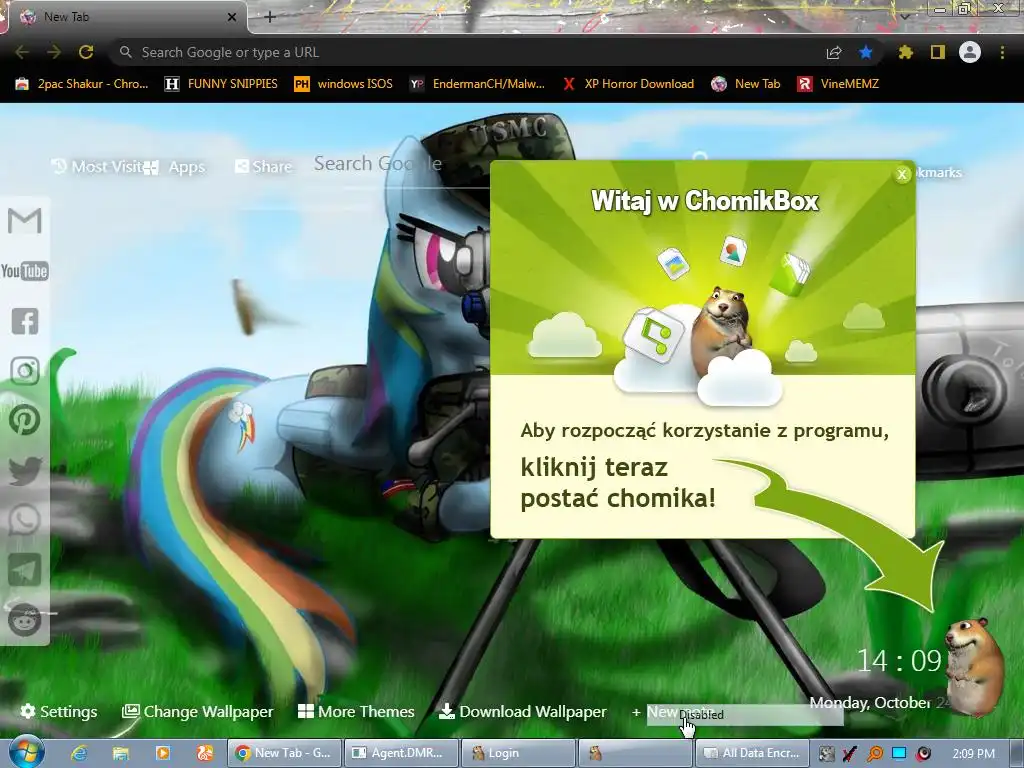Open the UC Browser taskbar icon
This screenshot has width=1024, height=768.
[x=204, y=753]
